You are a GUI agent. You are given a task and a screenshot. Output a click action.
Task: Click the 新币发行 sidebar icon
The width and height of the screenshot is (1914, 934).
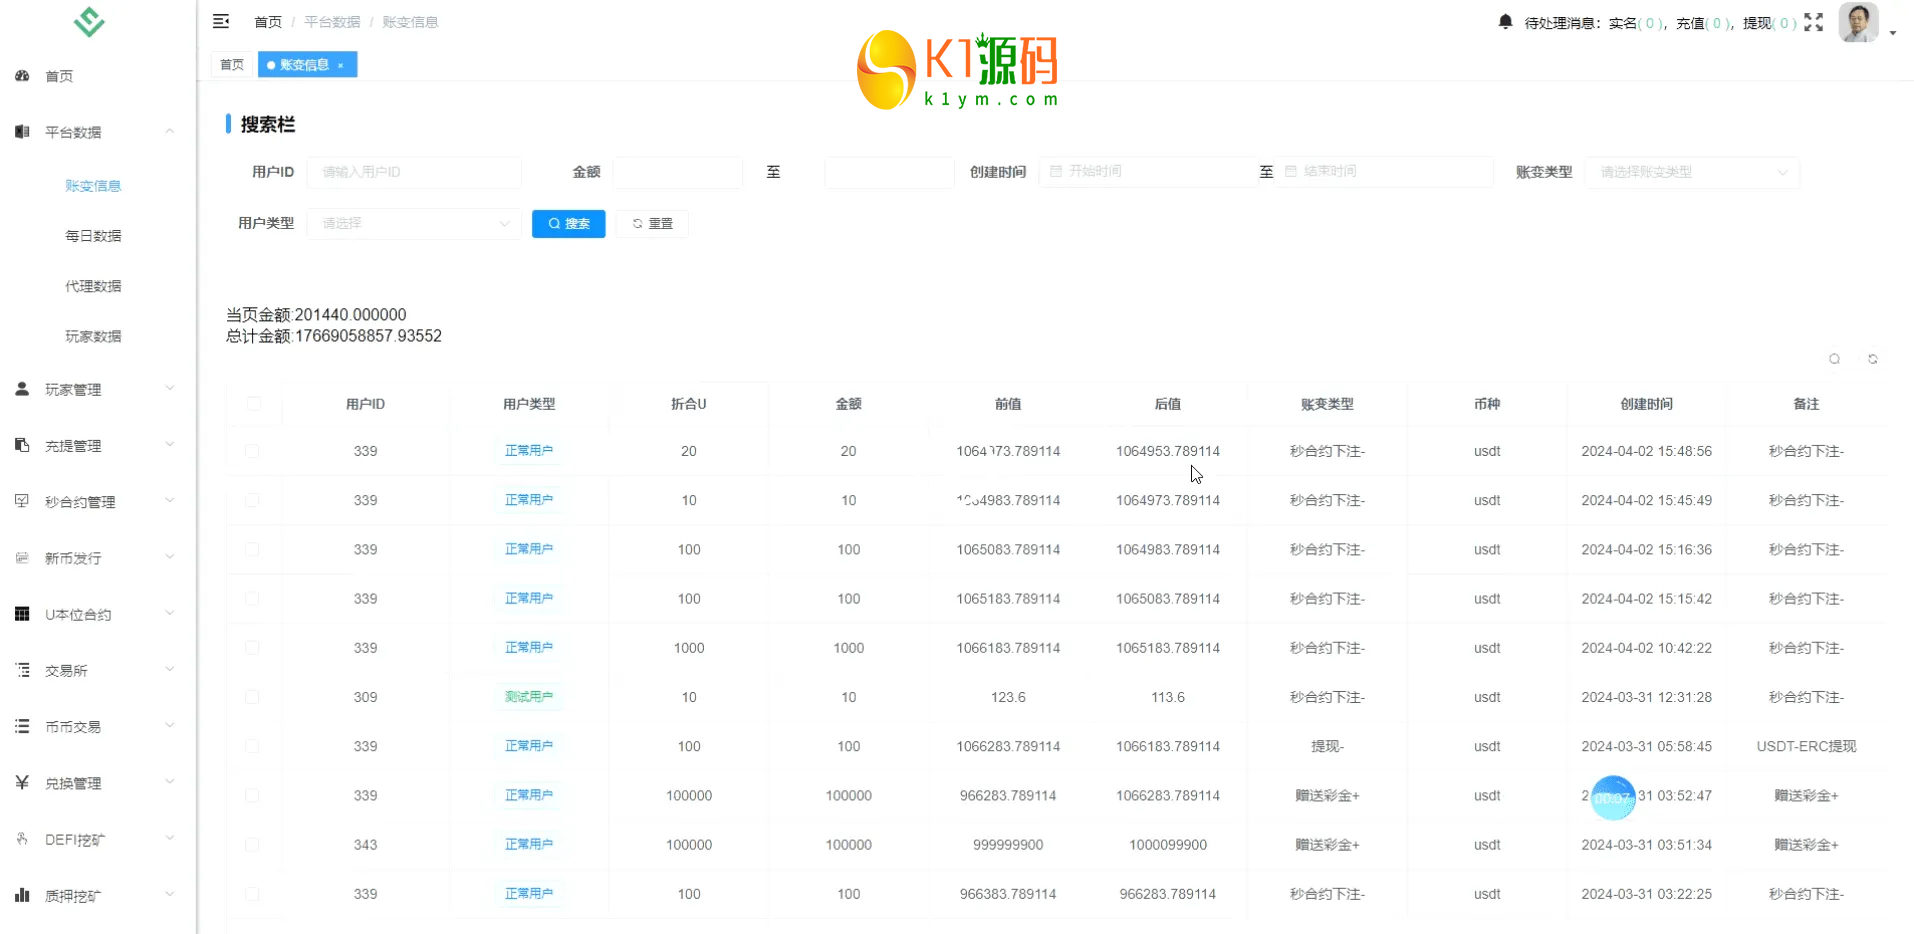tap(22, 558)
